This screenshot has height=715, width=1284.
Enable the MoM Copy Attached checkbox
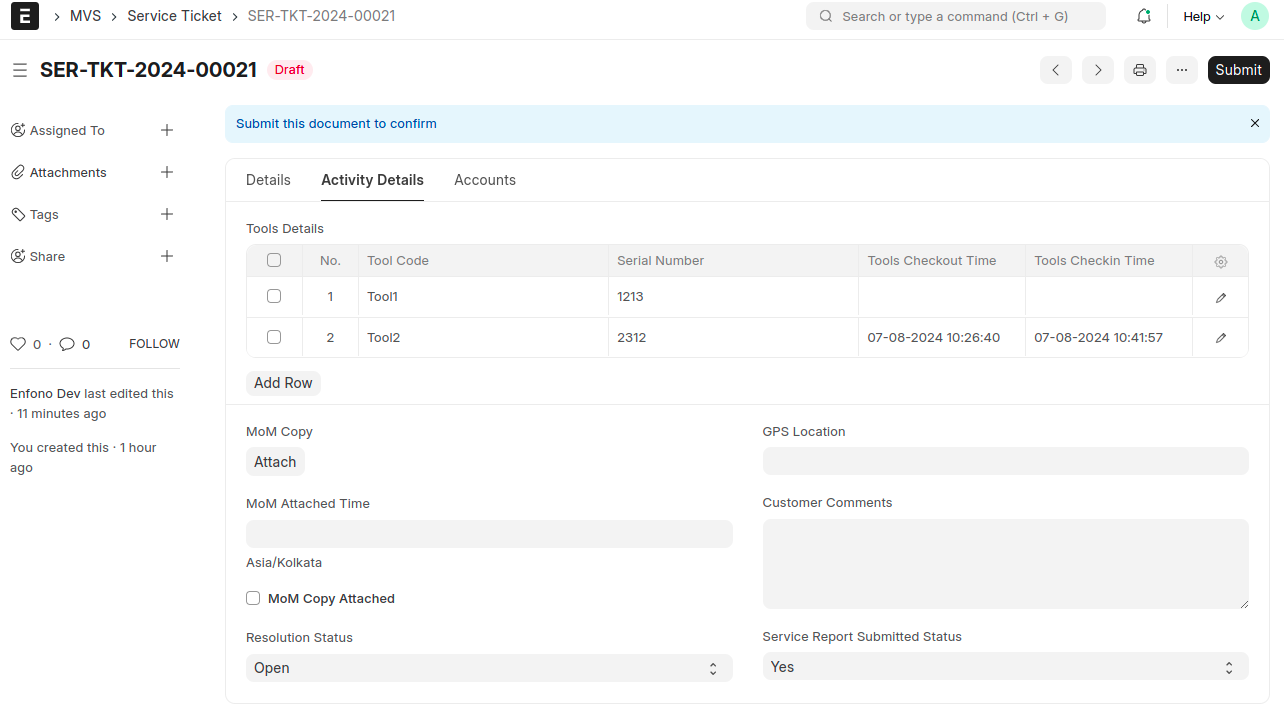click(x=253, y=598)
